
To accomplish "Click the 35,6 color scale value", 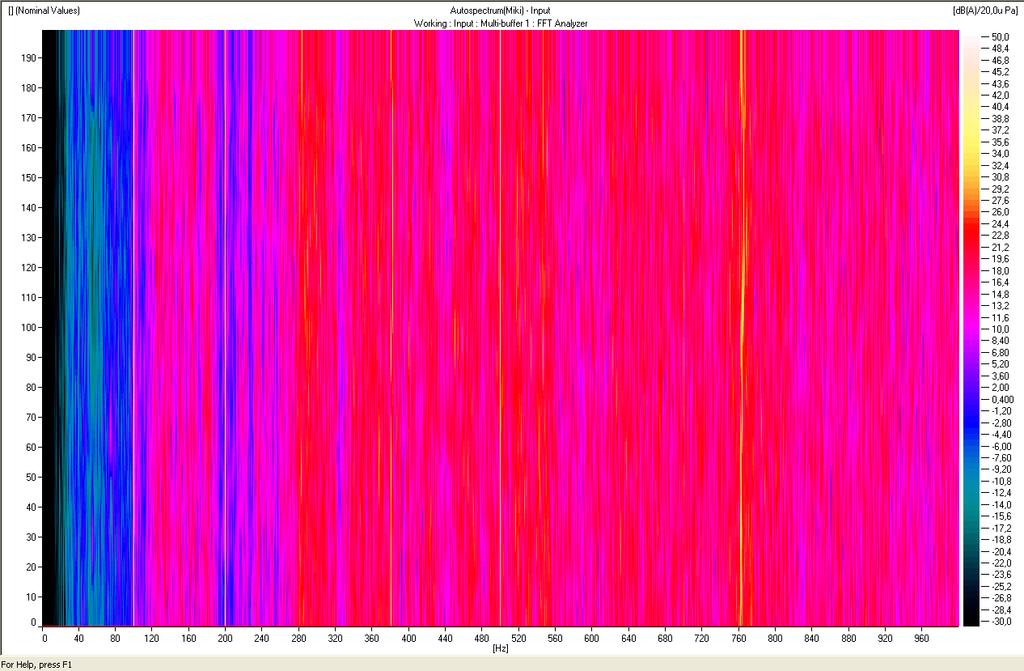I will pos(1000,142).
